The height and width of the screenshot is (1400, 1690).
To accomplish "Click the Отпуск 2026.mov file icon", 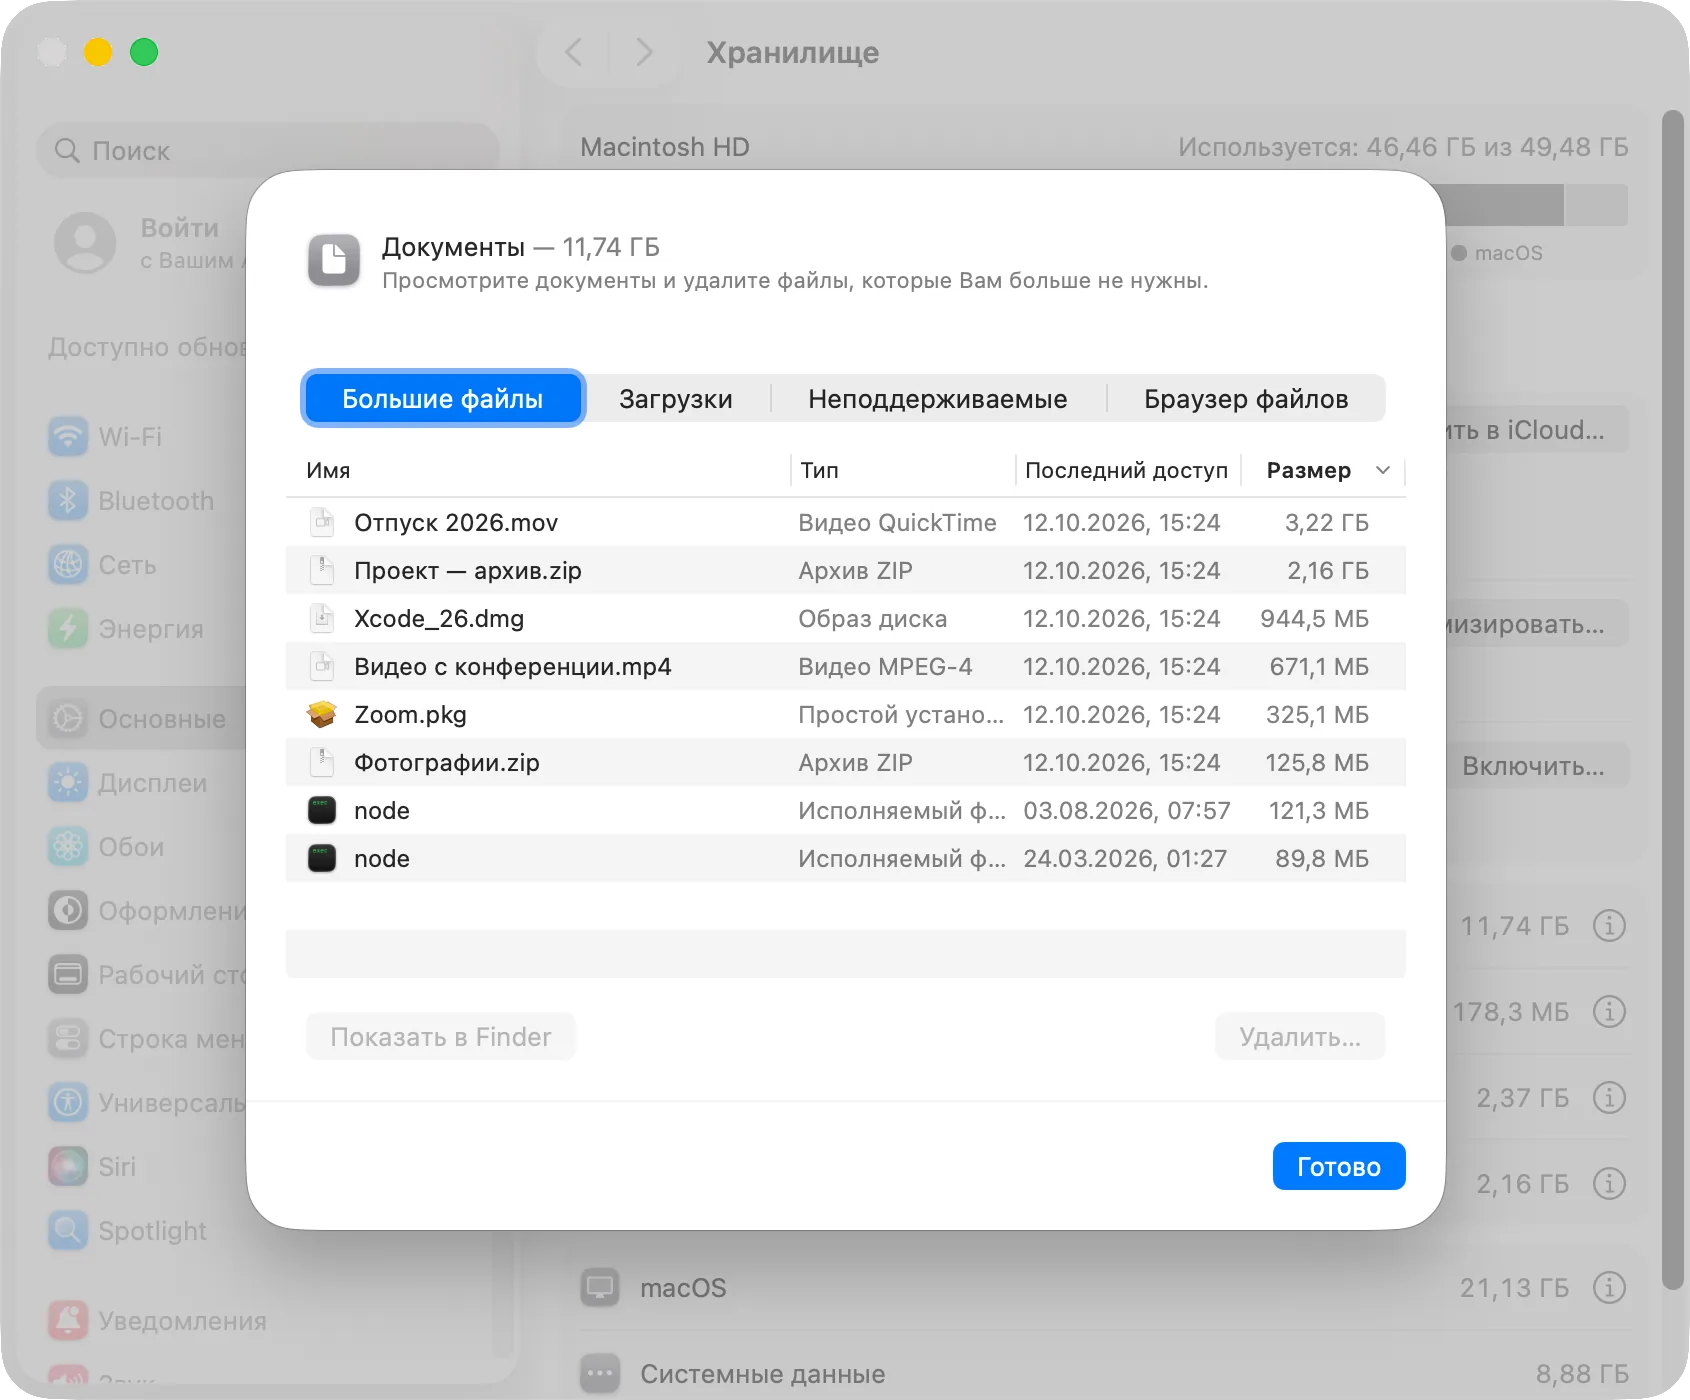I will pos(322,522).
